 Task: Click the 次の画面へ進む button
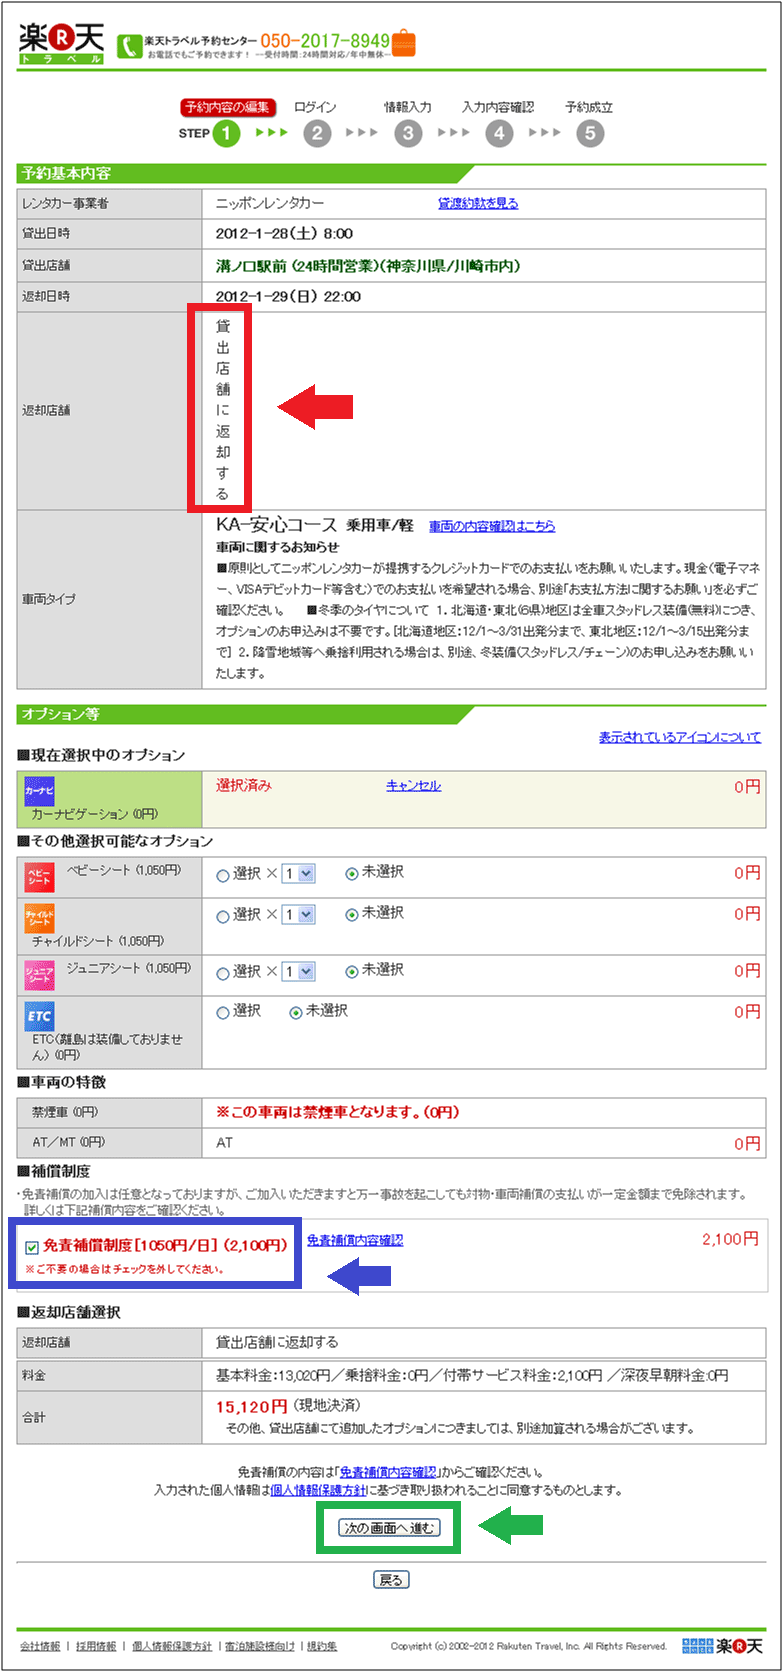pos(389,1528)
